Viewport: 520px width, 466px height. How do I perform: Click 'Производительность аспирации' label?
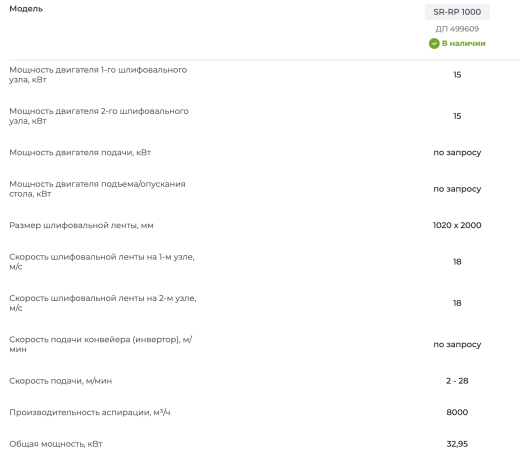[90, 412]
